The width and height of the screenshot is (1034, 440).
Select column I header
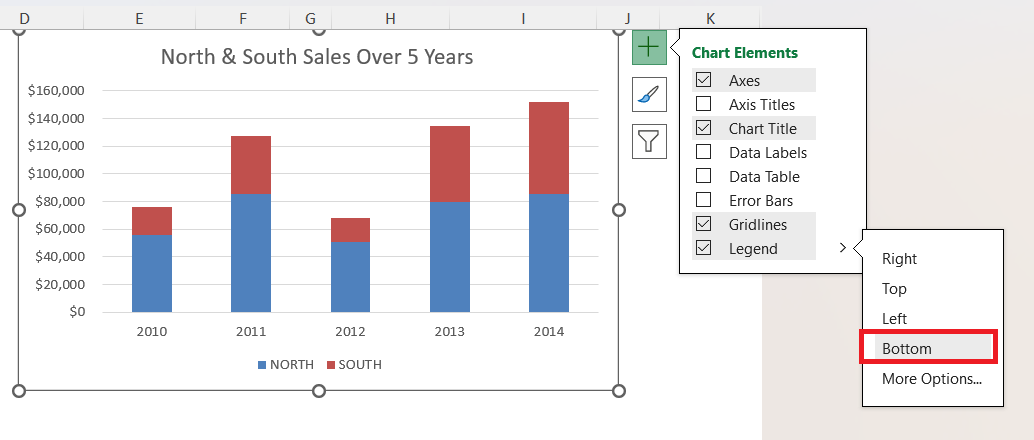coord(523,18)
